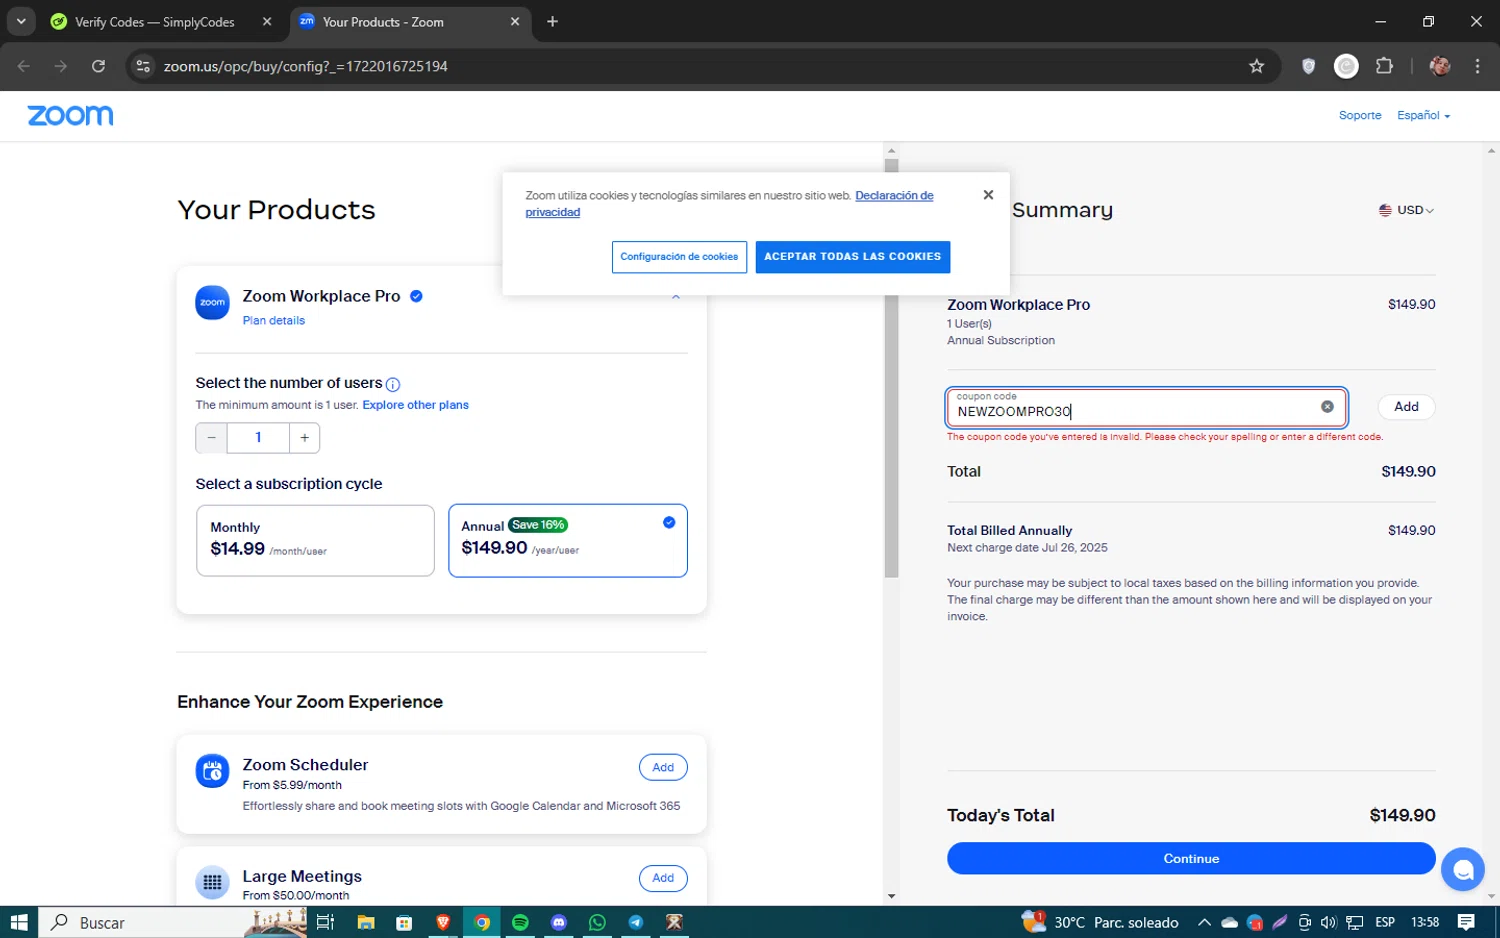
Task: Open the Brave shield icon in toolbar
Action: pos(1308,66)
